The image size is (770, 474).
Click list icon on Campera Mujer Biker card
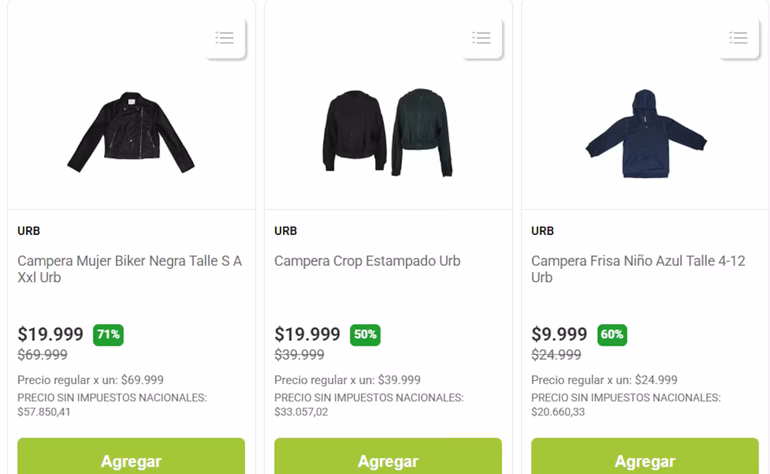coord(225,38)
